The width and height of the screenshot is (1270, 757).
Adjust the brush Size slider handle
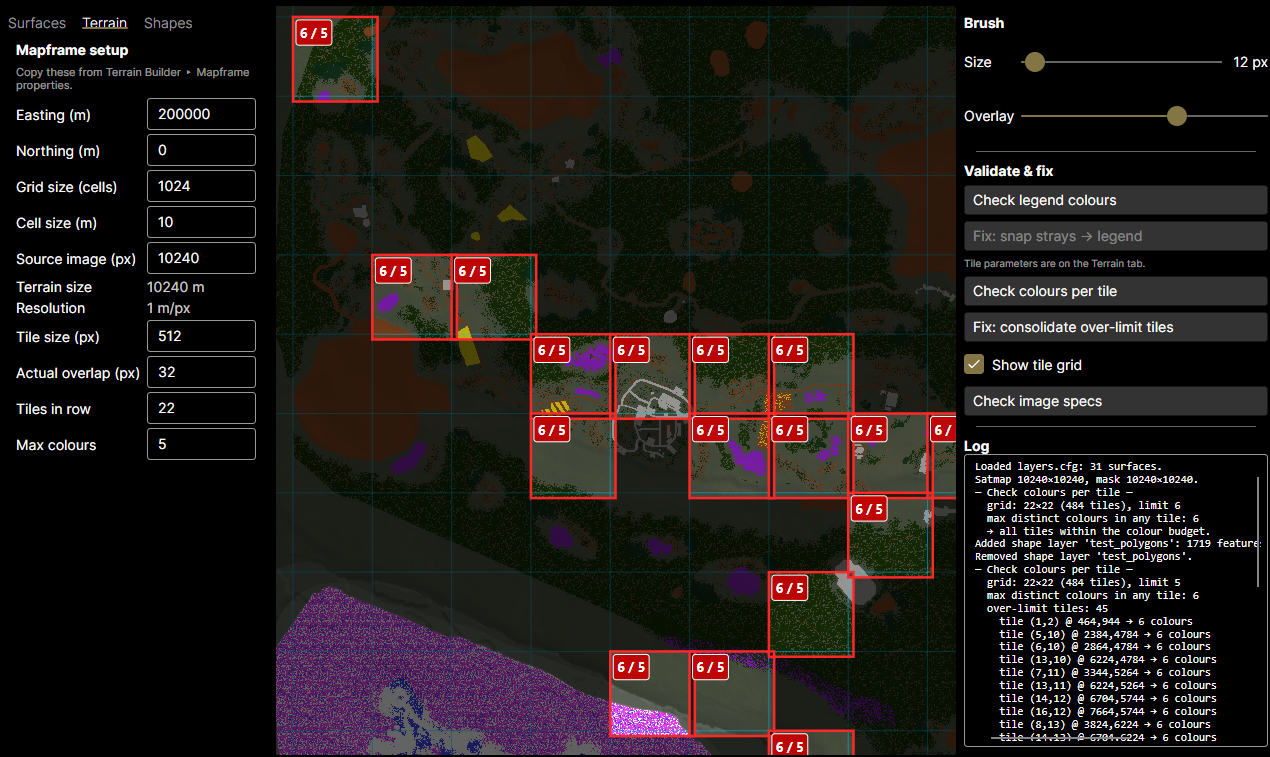[1035, 62]
